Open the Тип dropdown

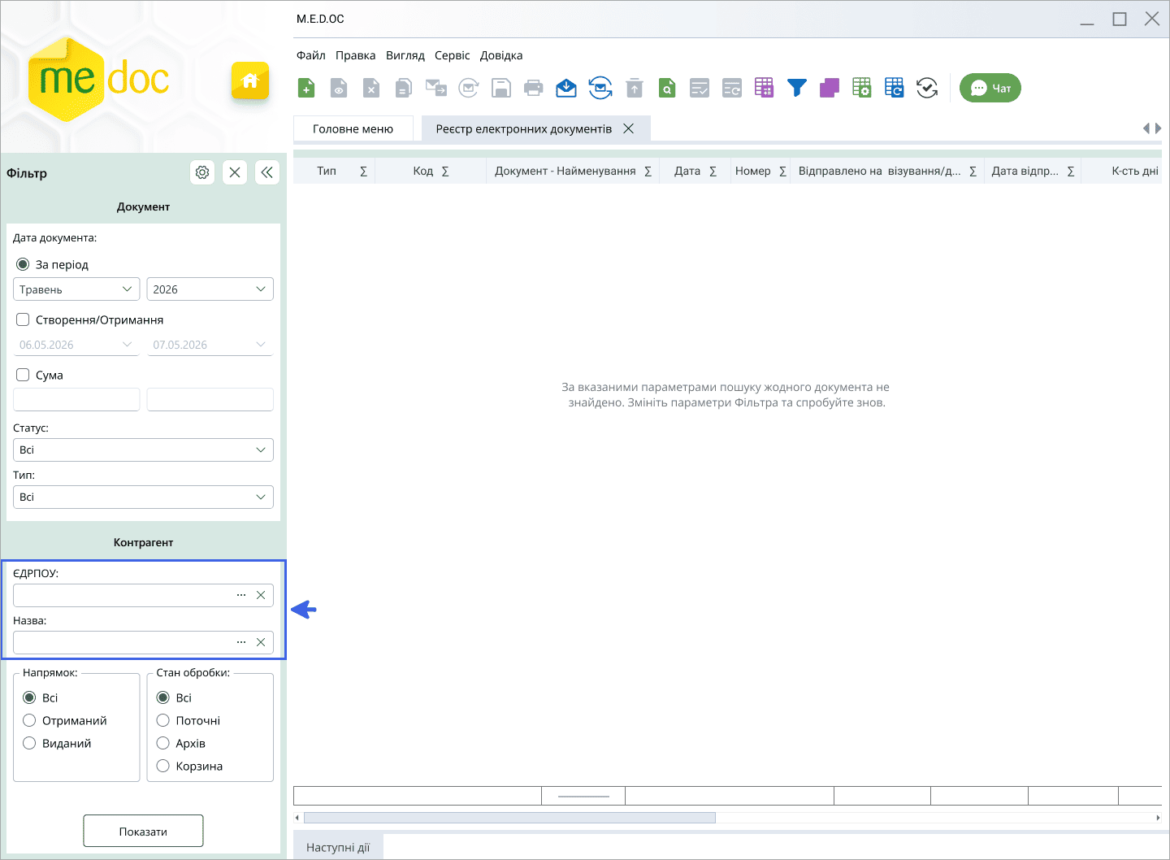[x=143, y=497]
